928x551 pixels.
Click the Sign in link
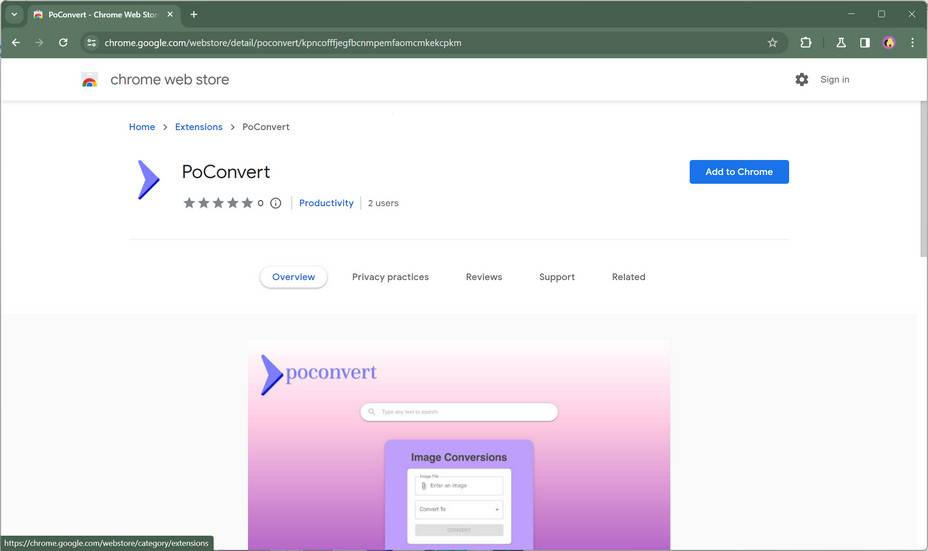834,79
